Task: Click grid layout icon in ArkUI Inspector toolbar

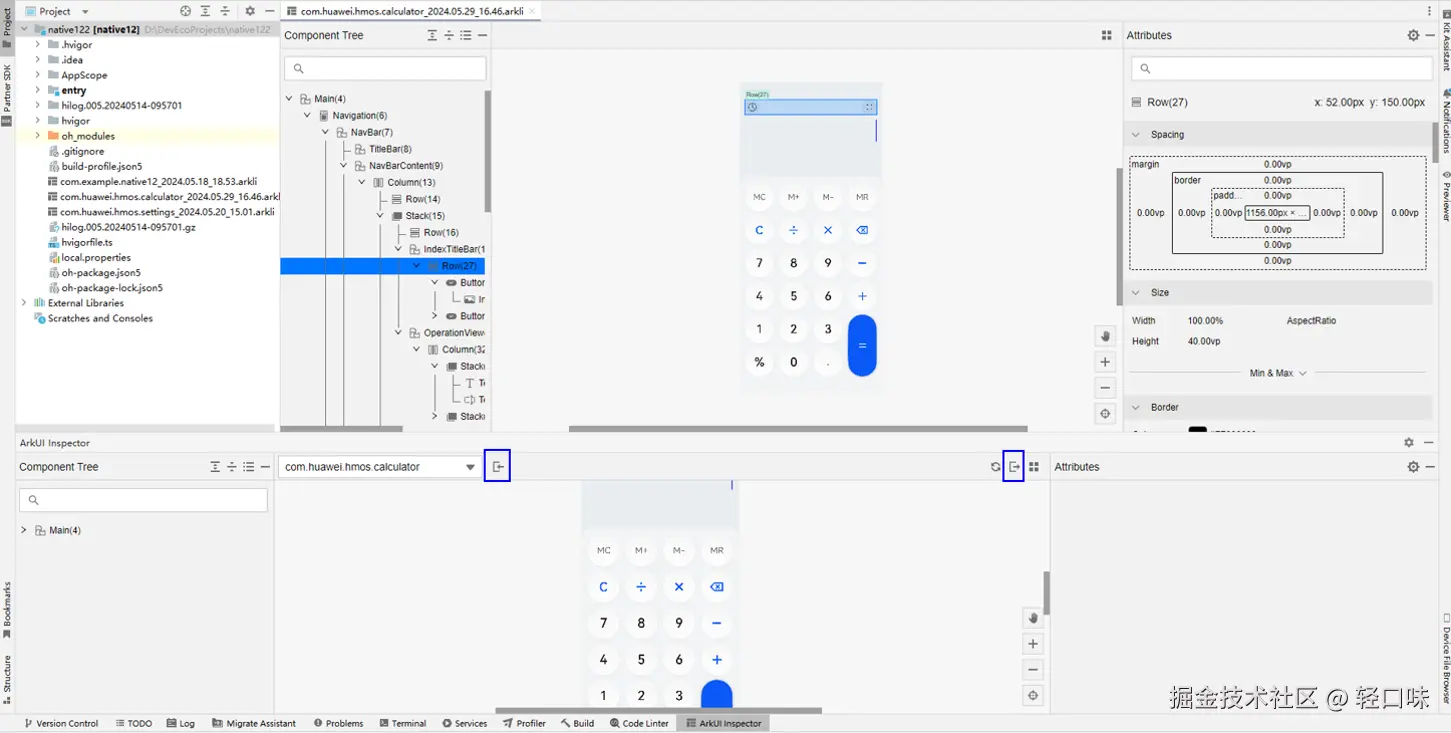Action: point(1034,467)
